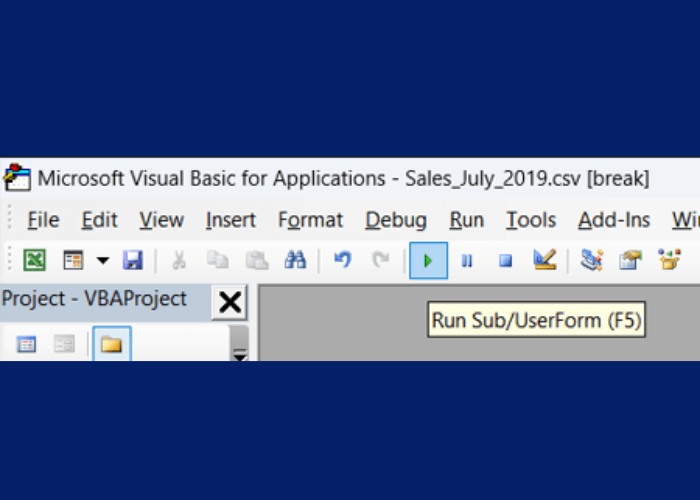
Task: Click the Break pause icon
Action: [x=467, y=260]
